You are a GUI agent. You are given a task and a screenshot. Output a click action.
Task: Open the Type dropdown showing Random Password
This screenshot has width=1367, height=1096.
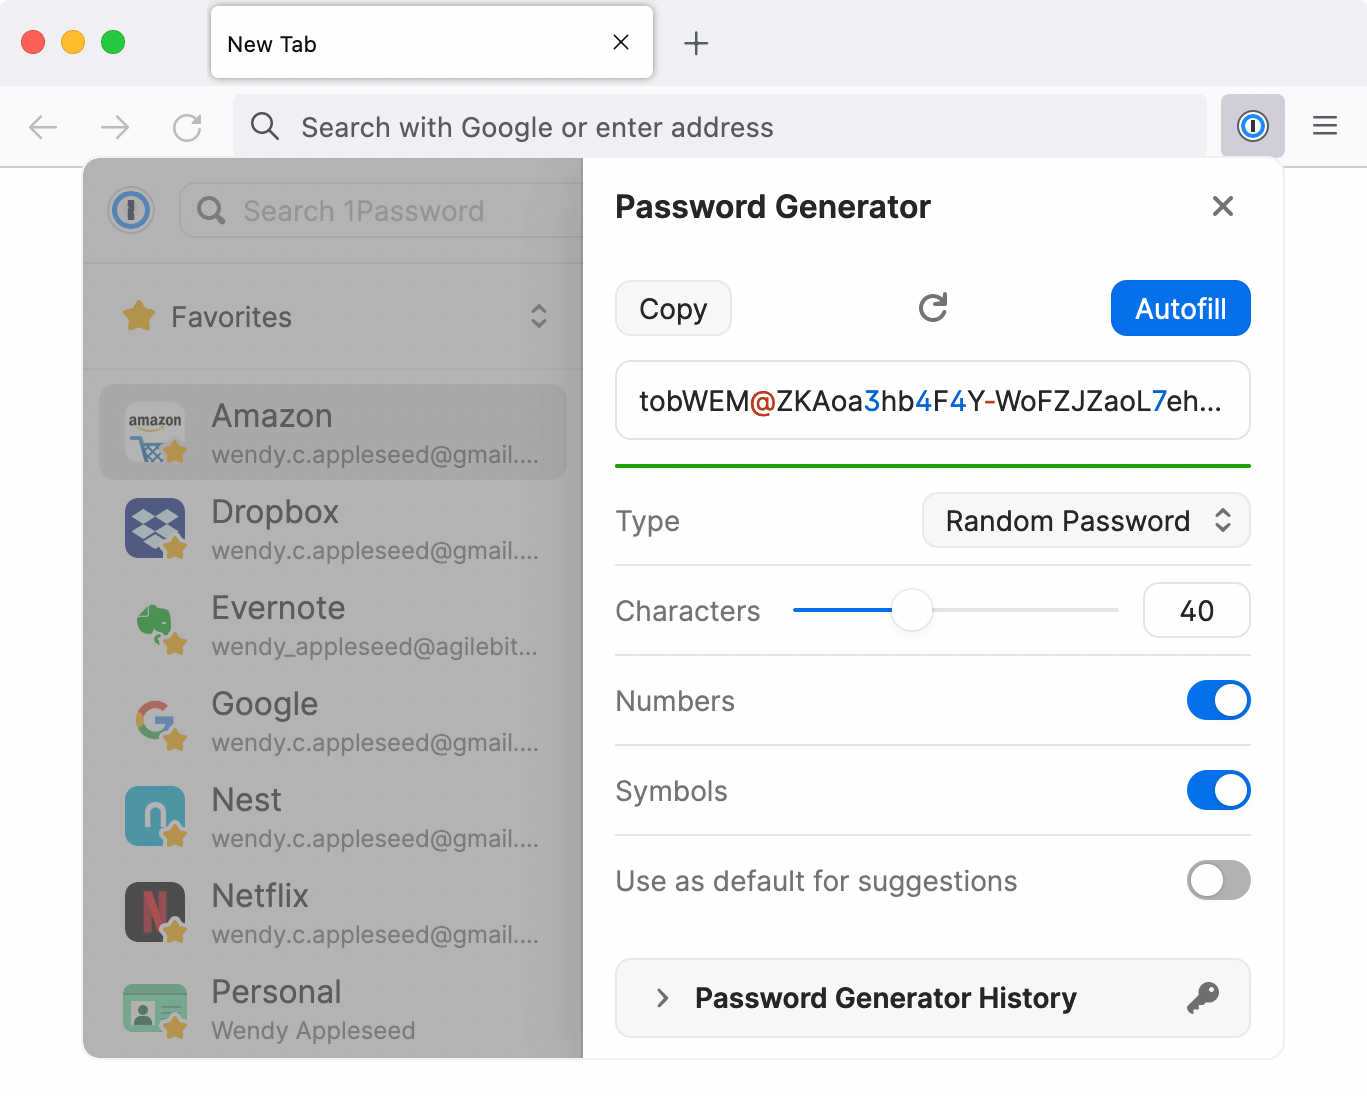click(1085, 520)
